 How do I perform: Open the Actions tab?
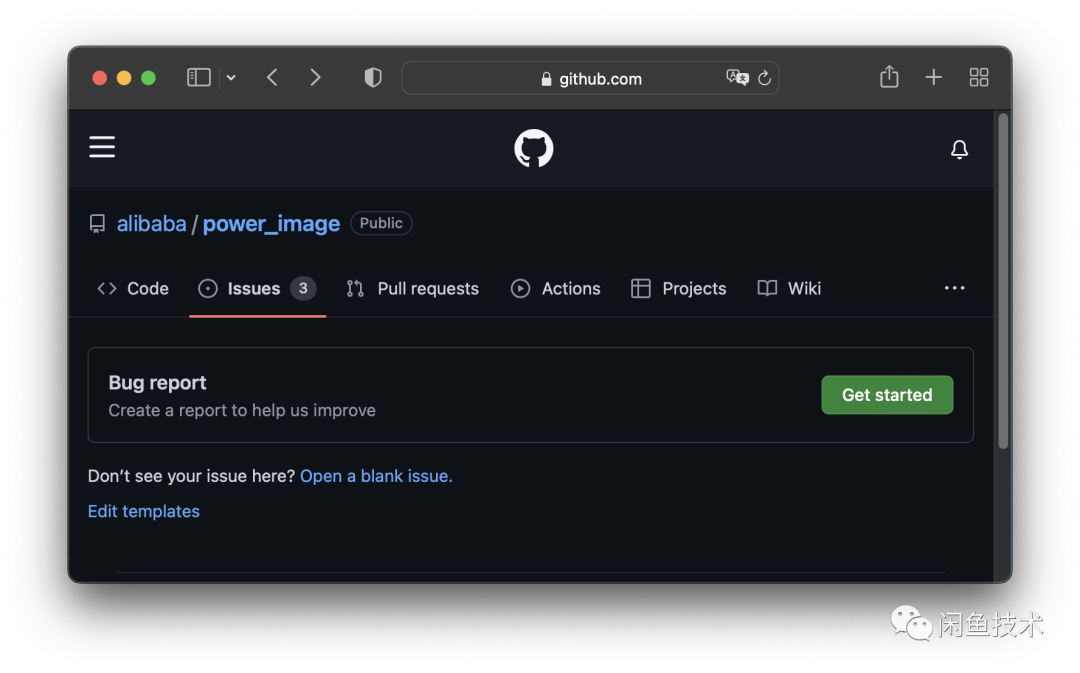click(556, 289)
